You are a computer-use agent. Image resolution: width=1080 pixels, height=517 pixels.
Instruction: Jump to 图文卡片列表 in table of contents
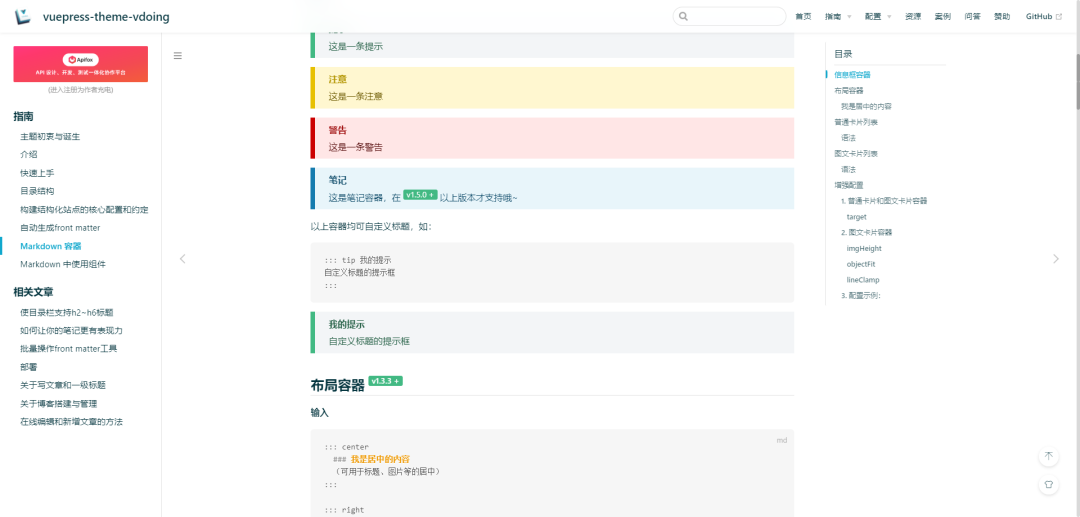point(855,154)
